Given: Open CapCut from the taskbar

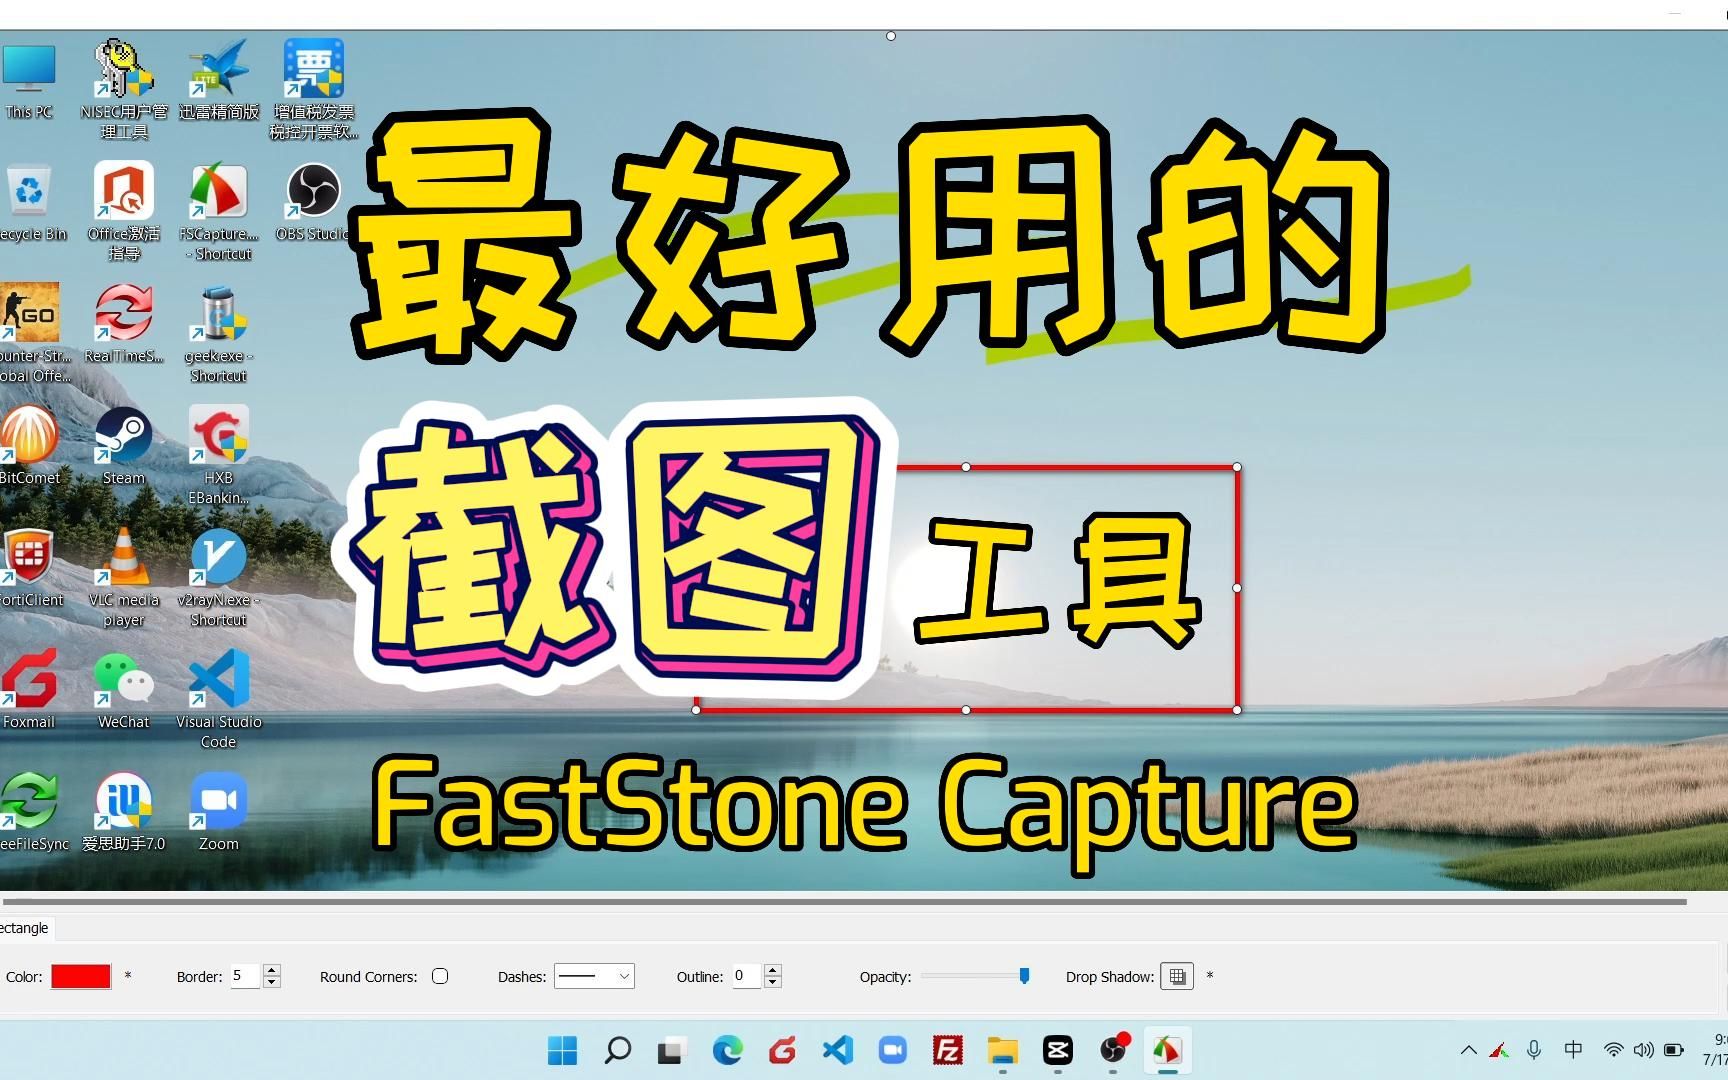Looking at the screenshot, I should 1057,1050.
